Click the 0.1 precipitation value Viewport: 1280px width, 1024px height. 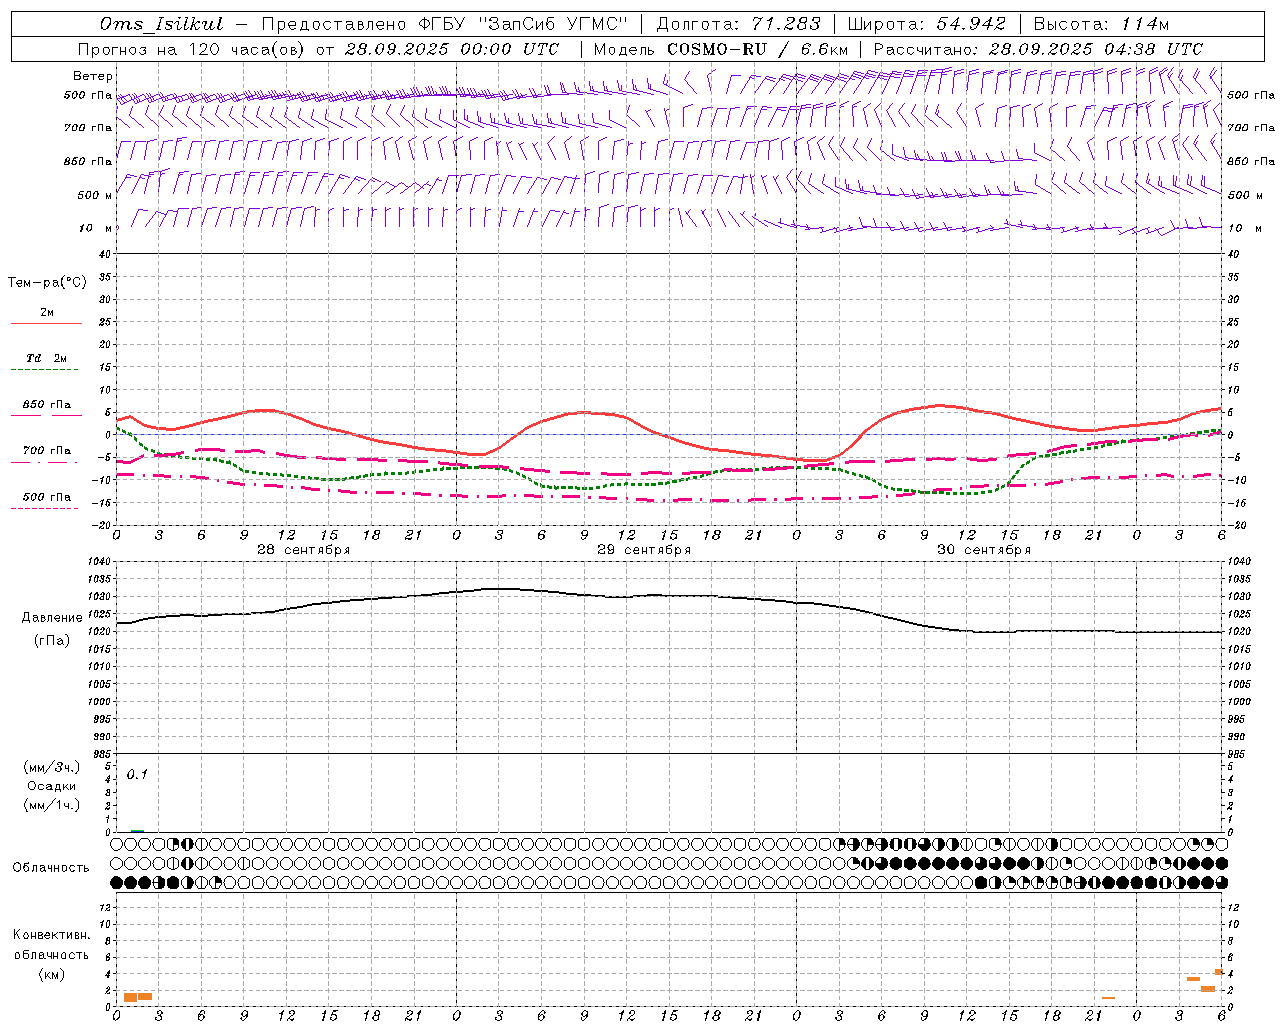pos(137,774)
